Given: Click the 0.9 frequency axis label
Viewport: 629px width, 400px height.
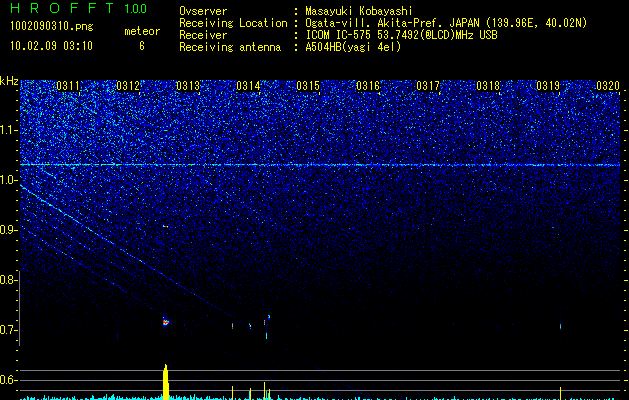Looking at the screenshot, I should 8,230.
